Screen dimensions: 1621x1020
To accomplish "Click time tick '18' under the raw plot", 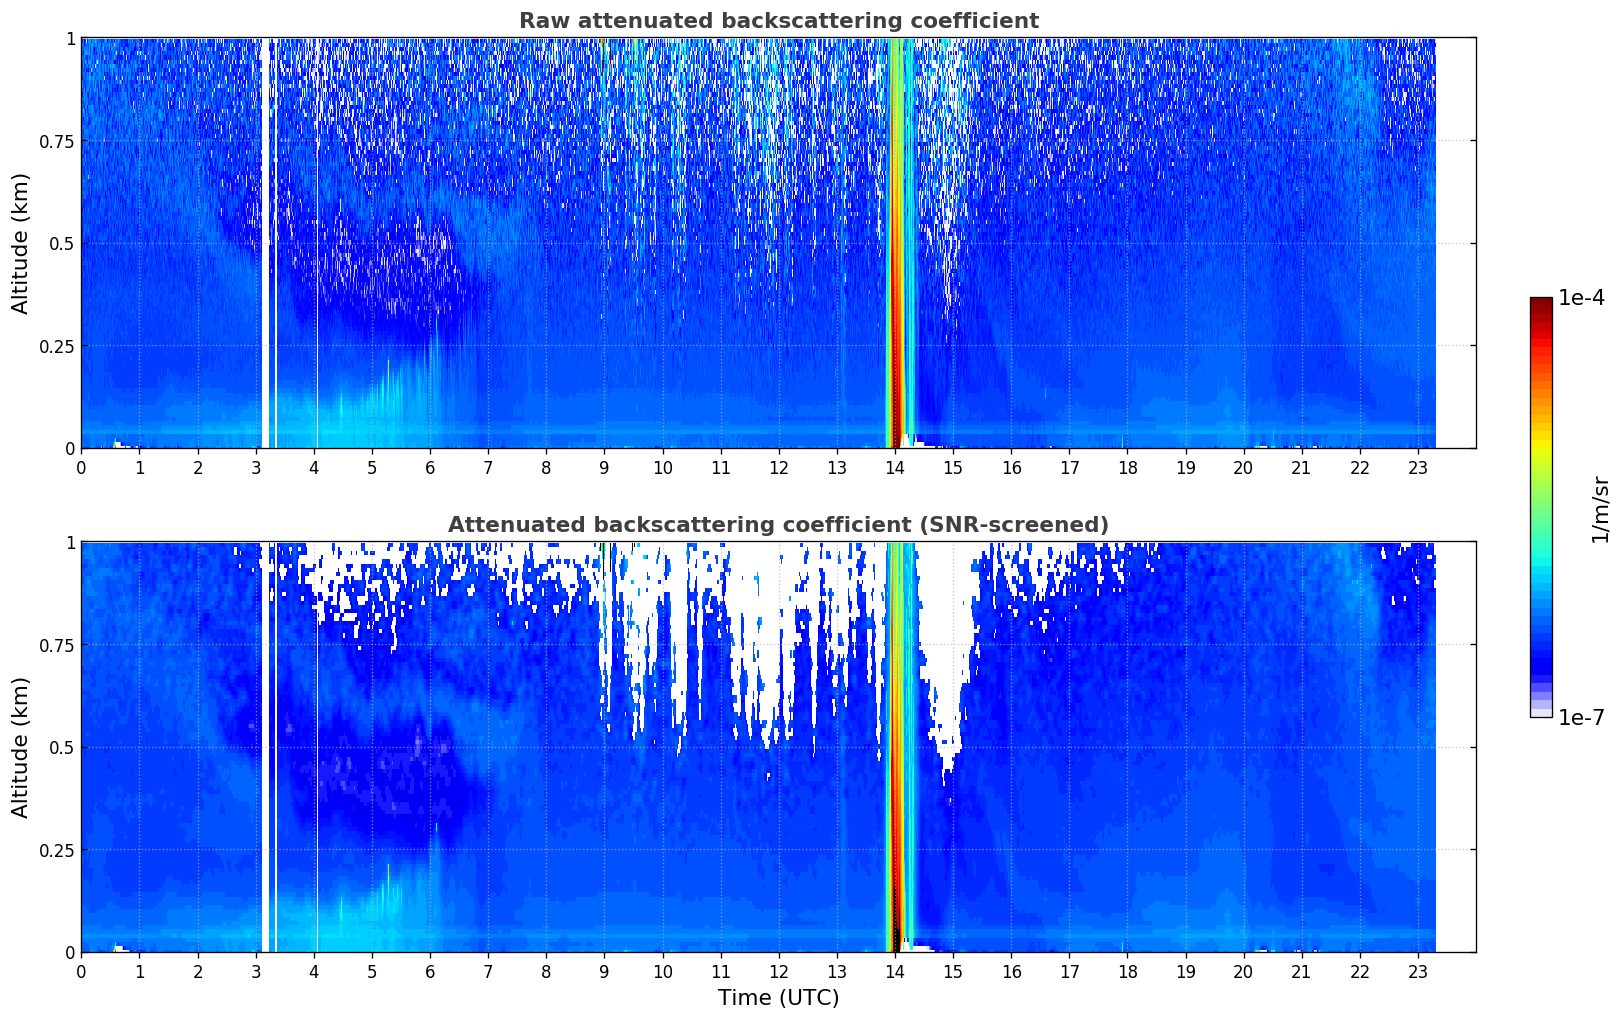I will tap(1127, 467).
